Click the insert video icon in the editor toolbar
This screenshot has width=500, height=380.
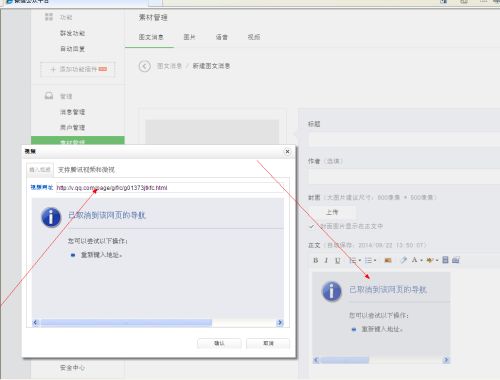point(456,260)
